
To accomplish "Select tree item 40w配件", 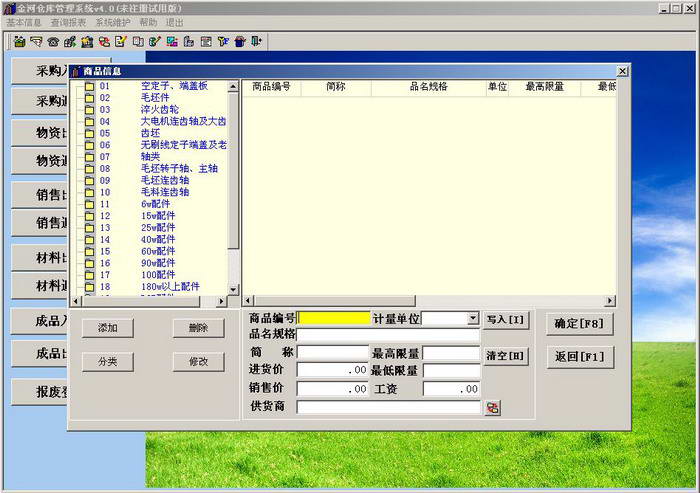I will coord(158,240).
